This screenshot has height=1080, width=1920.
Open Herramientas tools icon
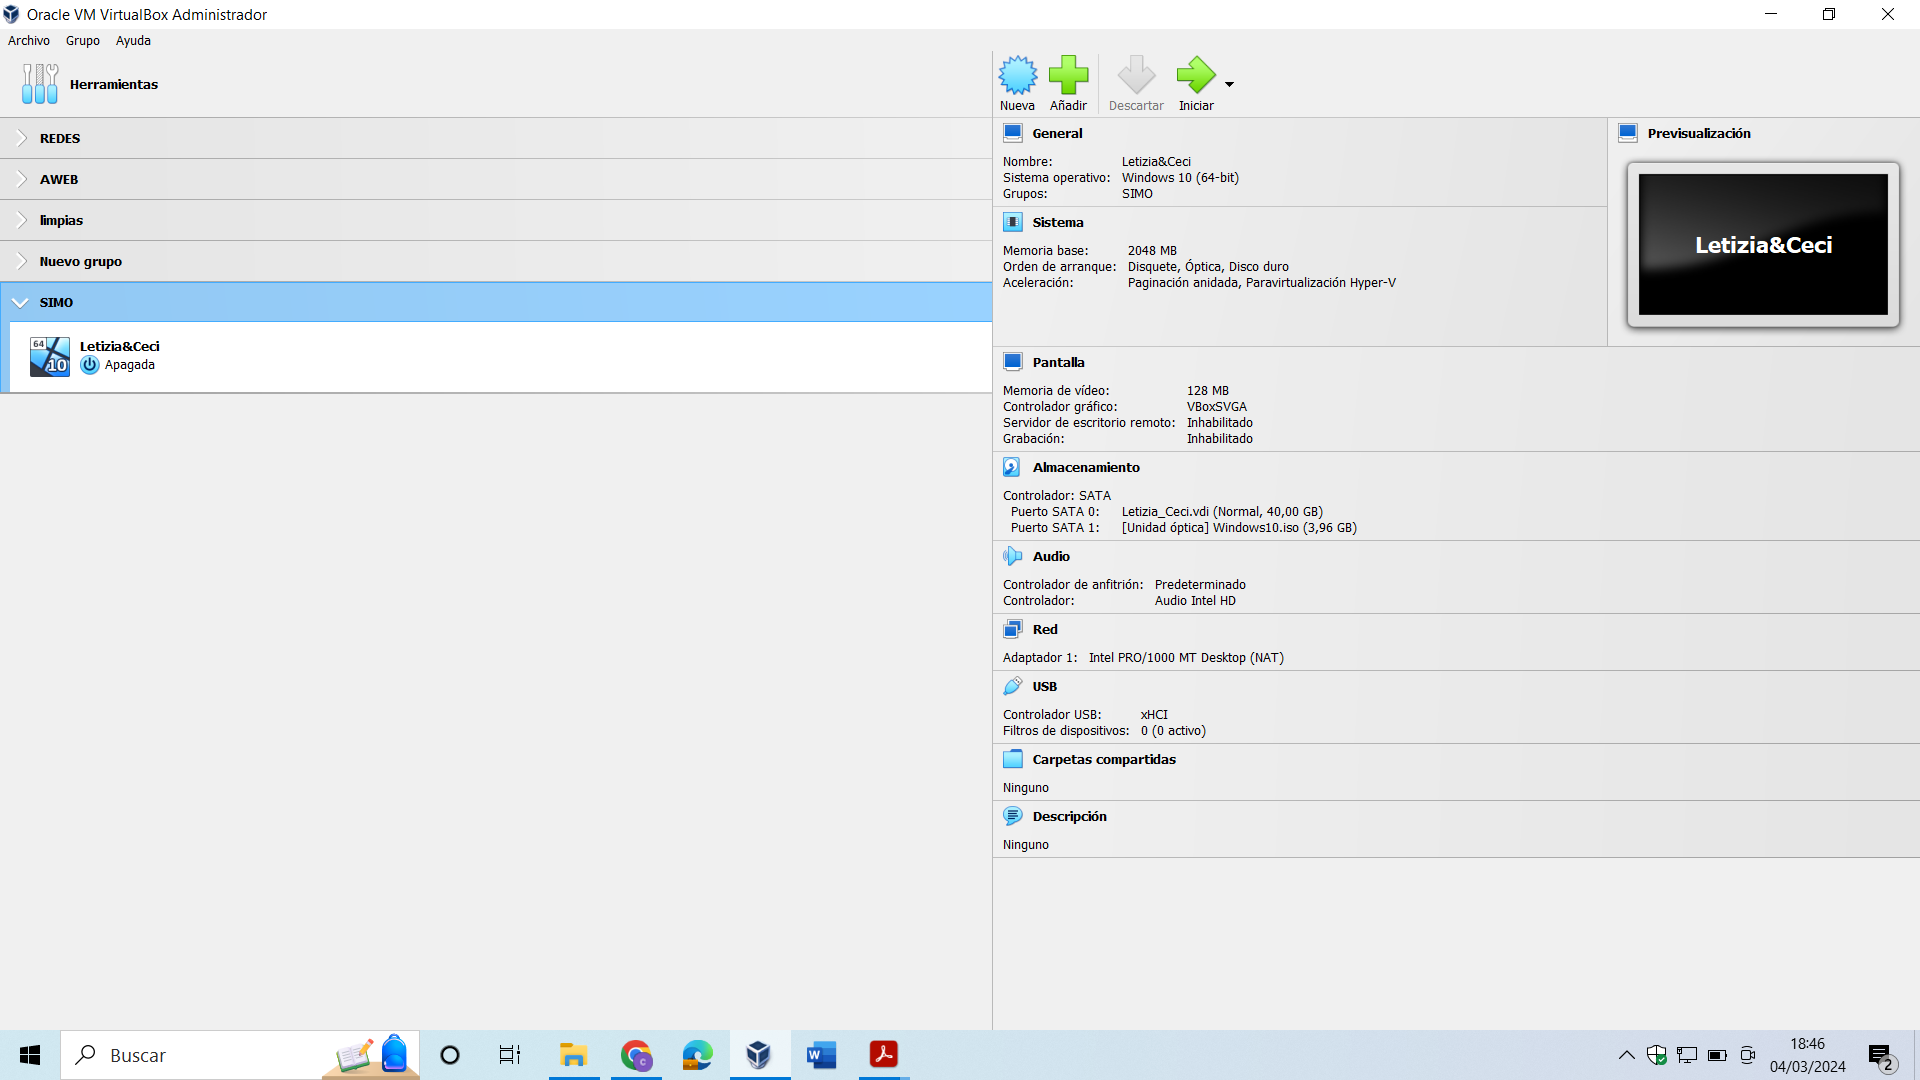point(40,84)
